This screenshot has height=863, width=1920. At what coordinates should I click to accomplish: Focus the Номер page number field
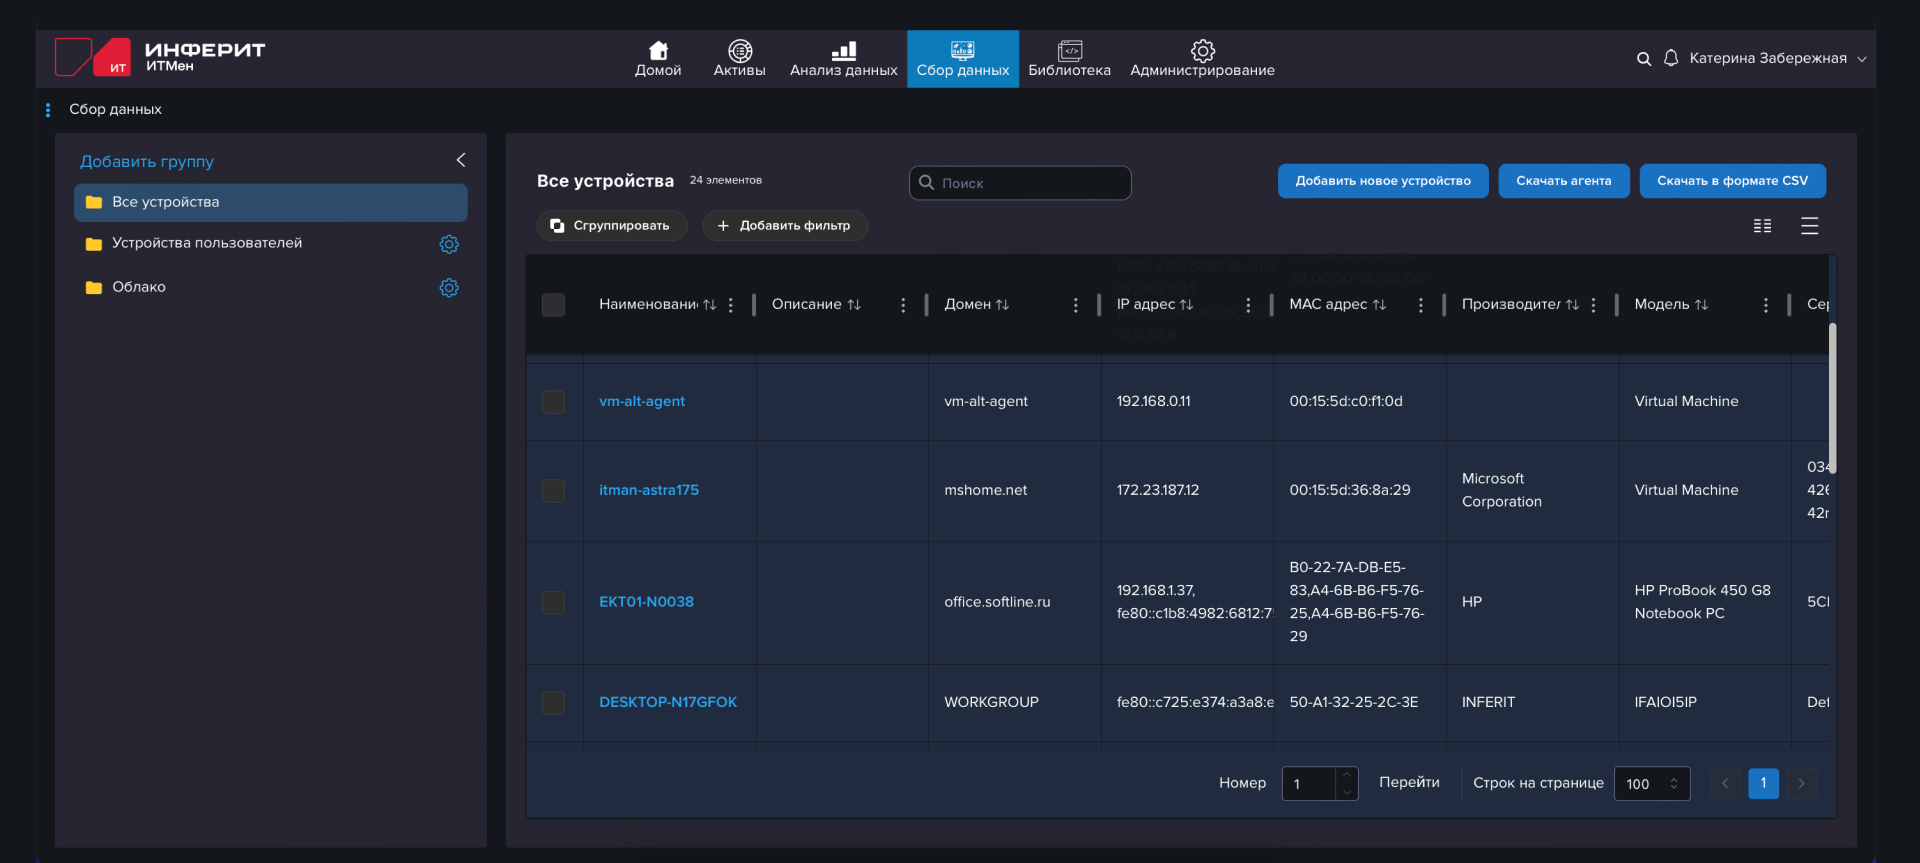[1309, 784]
